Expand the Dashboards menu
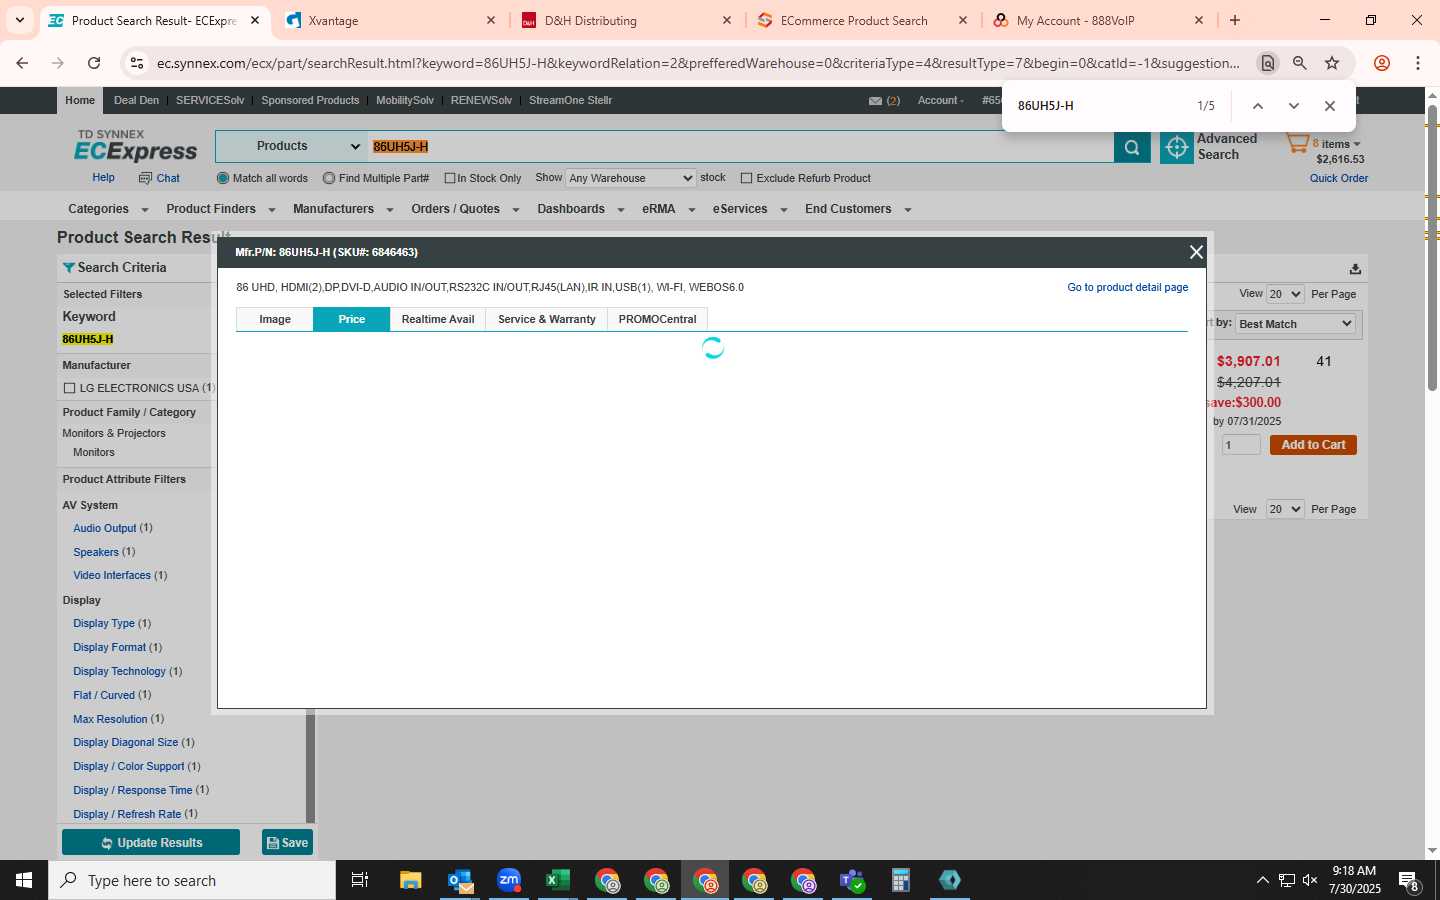The width and height of the screenshot is (1440, 900). [580, 209]
